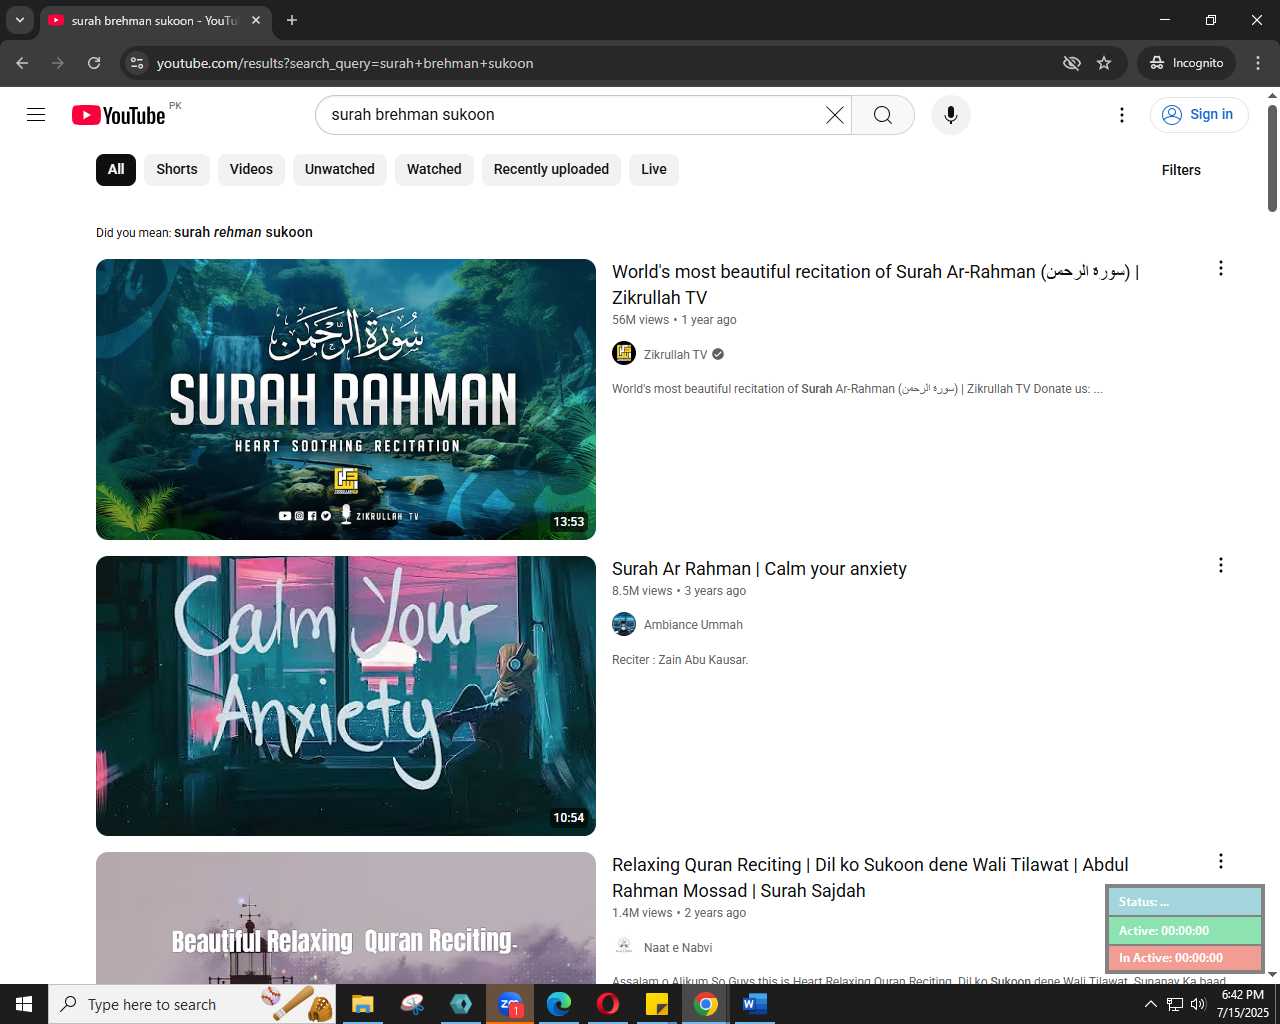Open Zikrullah TV channel avatar
Image resolution: width=1280 pixels, height=1024 pixels.
pyautogui.click(x=624, y=354)
